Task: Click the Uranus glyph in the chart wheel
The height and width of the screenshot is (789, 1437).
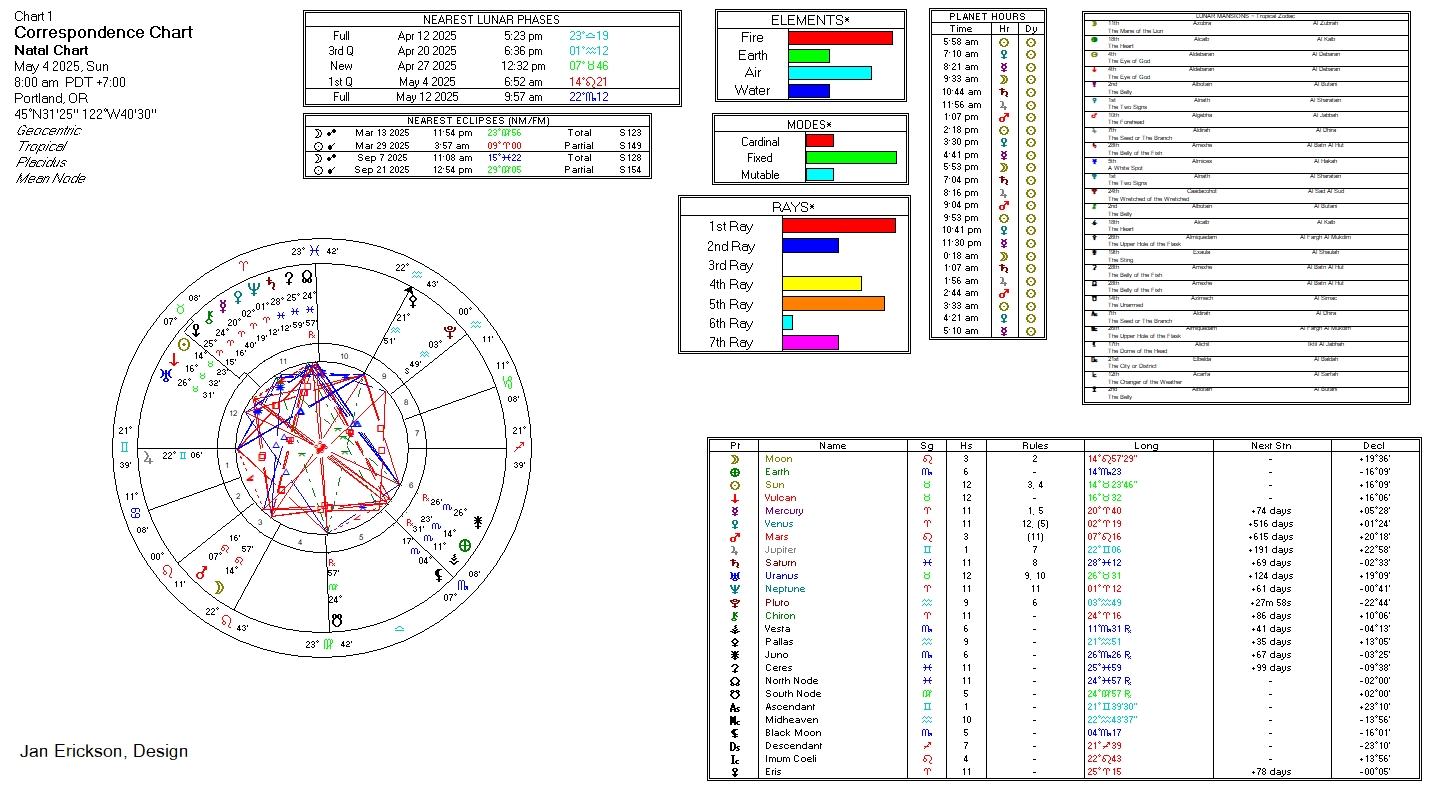Action: tap(164, 375)
